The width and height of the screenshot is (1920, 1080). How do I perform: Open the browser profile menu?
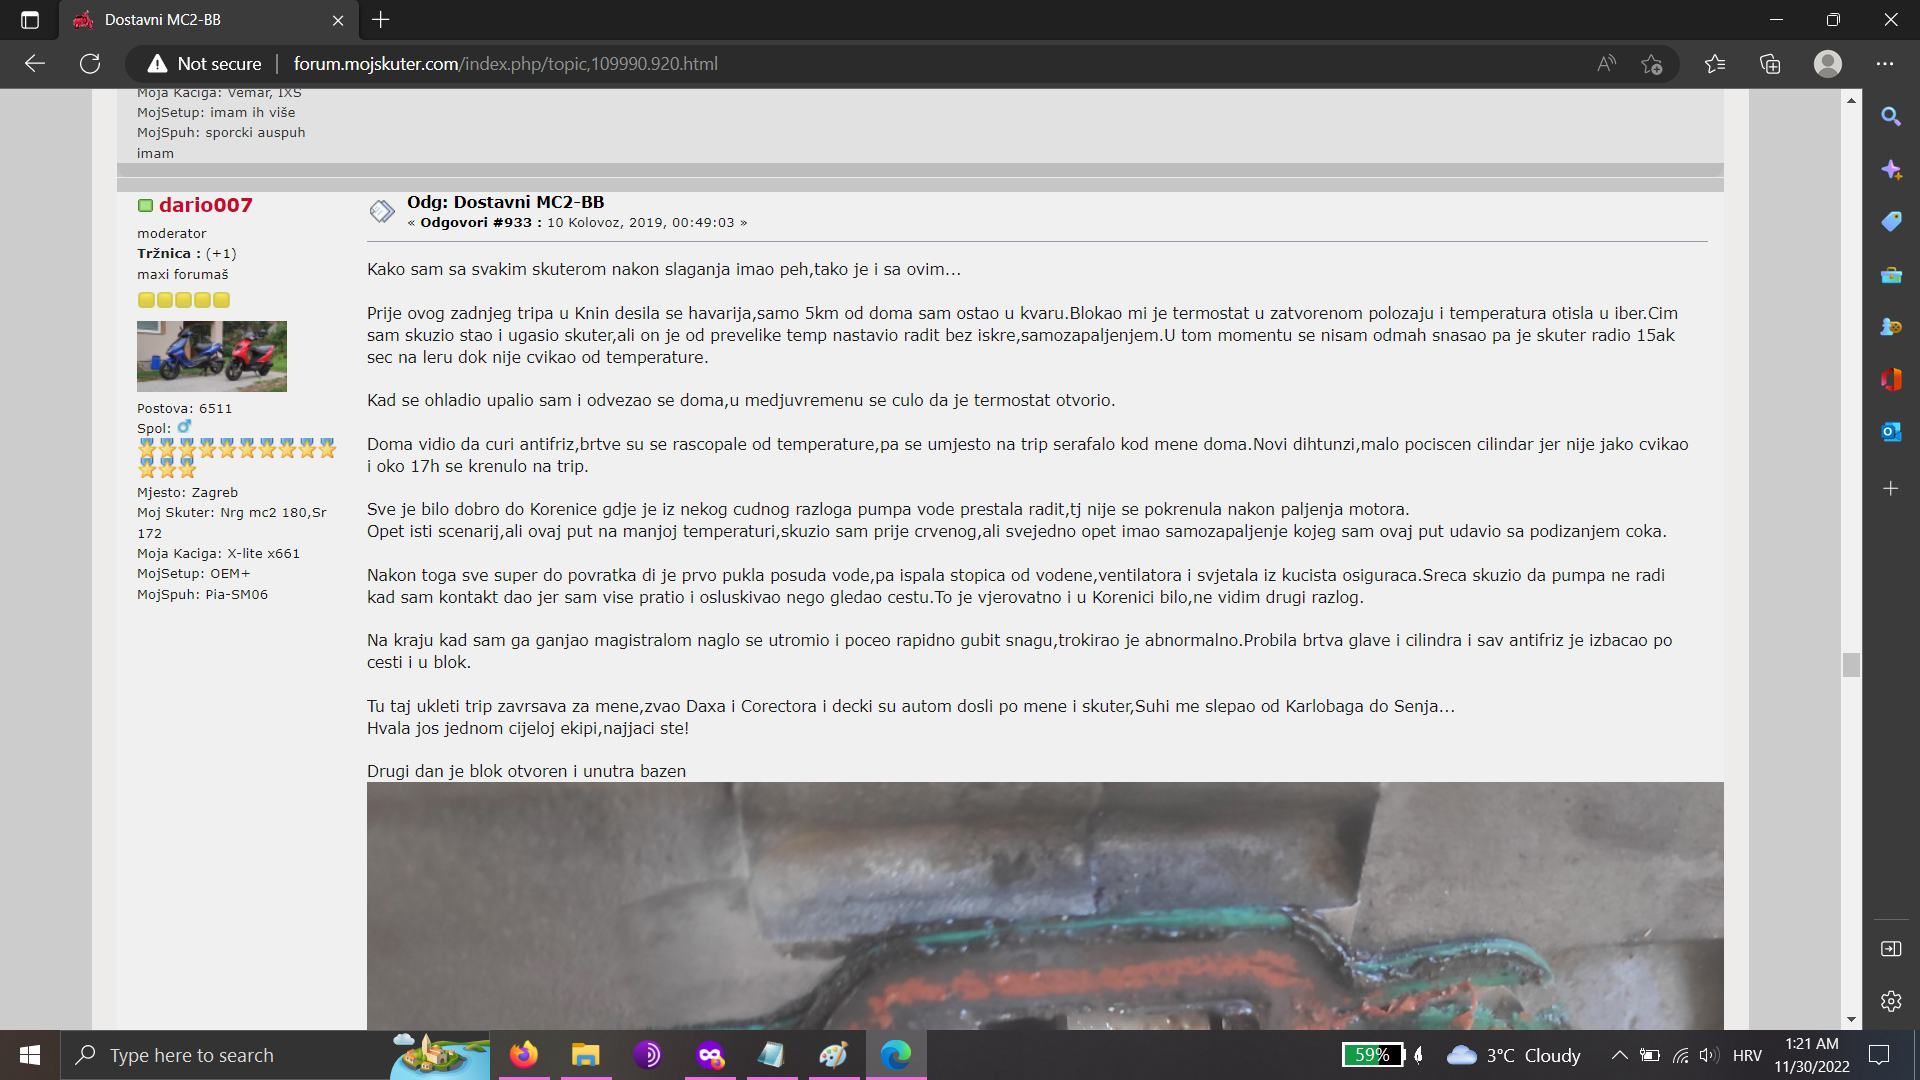(x=1828, y=64)
